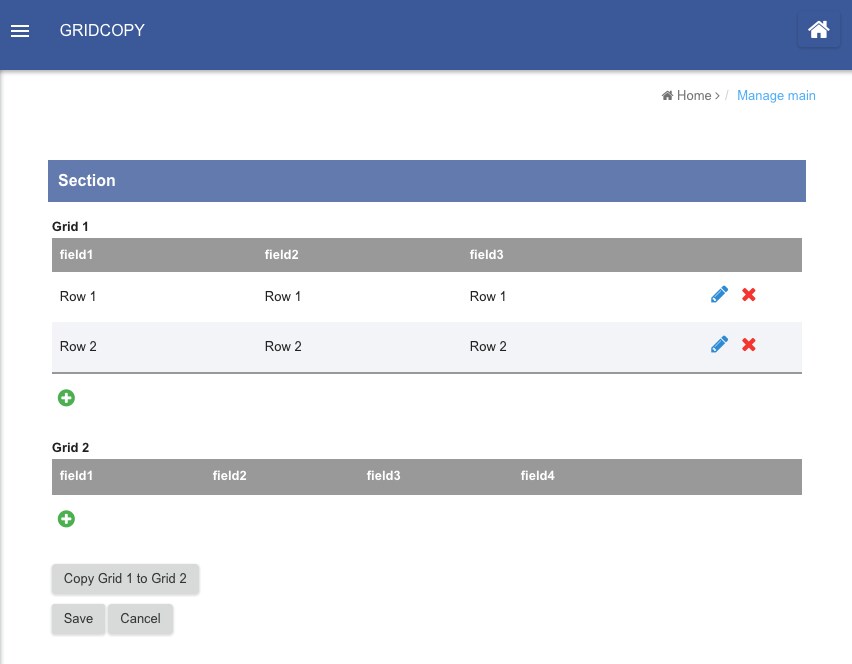Click the Cancel button

(x=140, y=619)
